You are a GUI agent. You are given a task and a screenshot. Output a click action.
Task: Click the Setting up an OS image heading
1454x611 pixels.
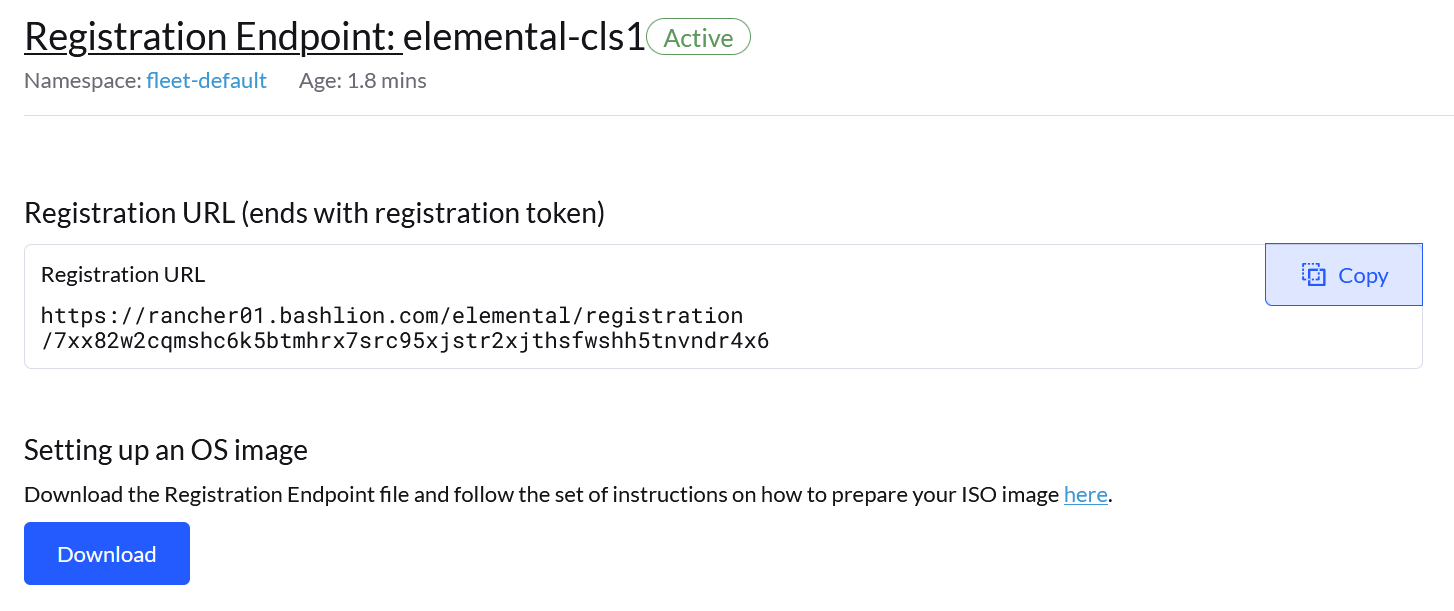point(166,449)
